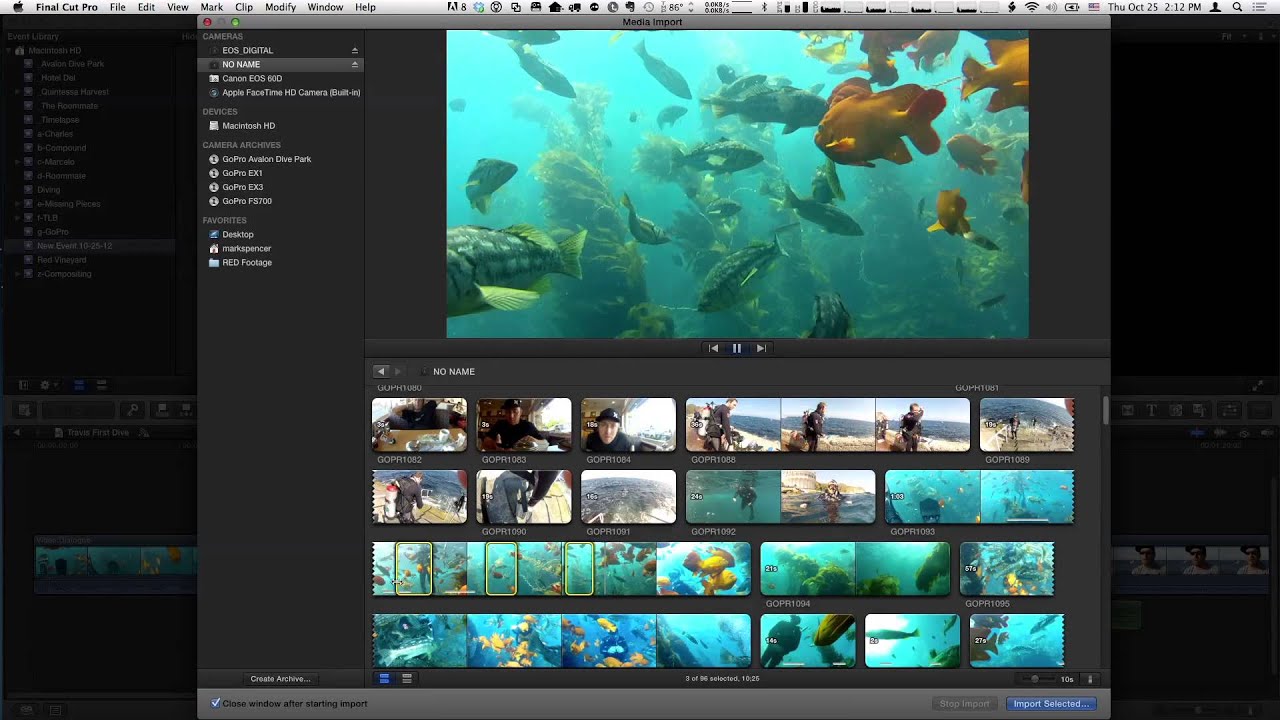Screen dimensions: 1280x720
Task: Open Macintosh HD device
Action: pyautogui.click(x=248, y=126)
